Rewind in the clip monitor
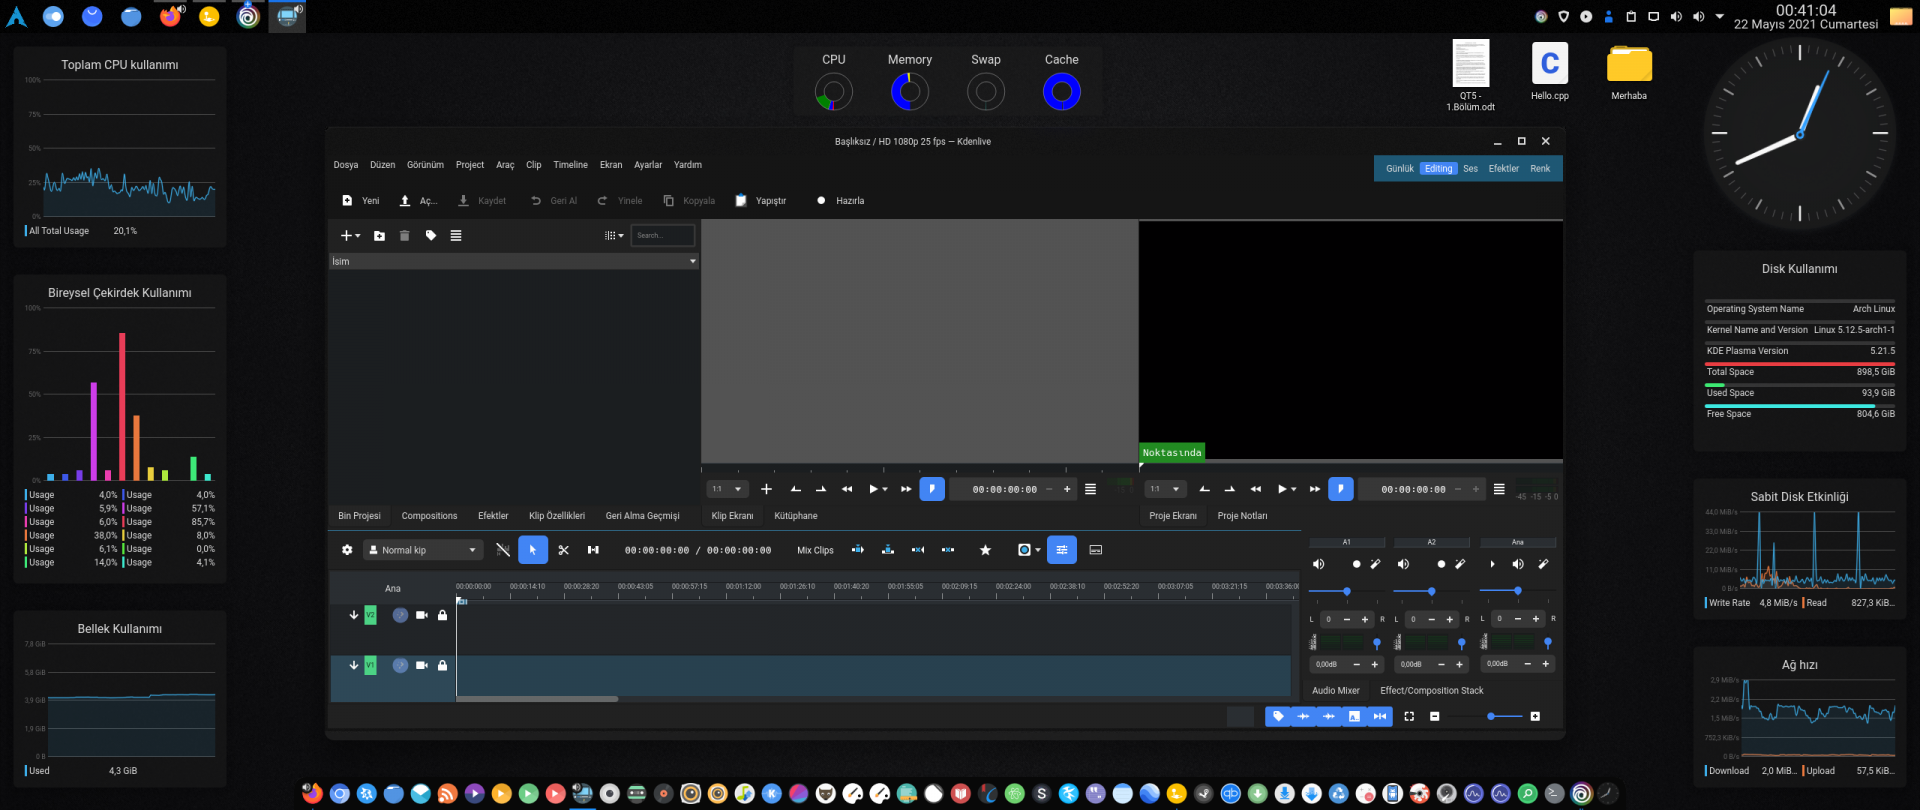The image size is (1920, 810). coord(847,489)
